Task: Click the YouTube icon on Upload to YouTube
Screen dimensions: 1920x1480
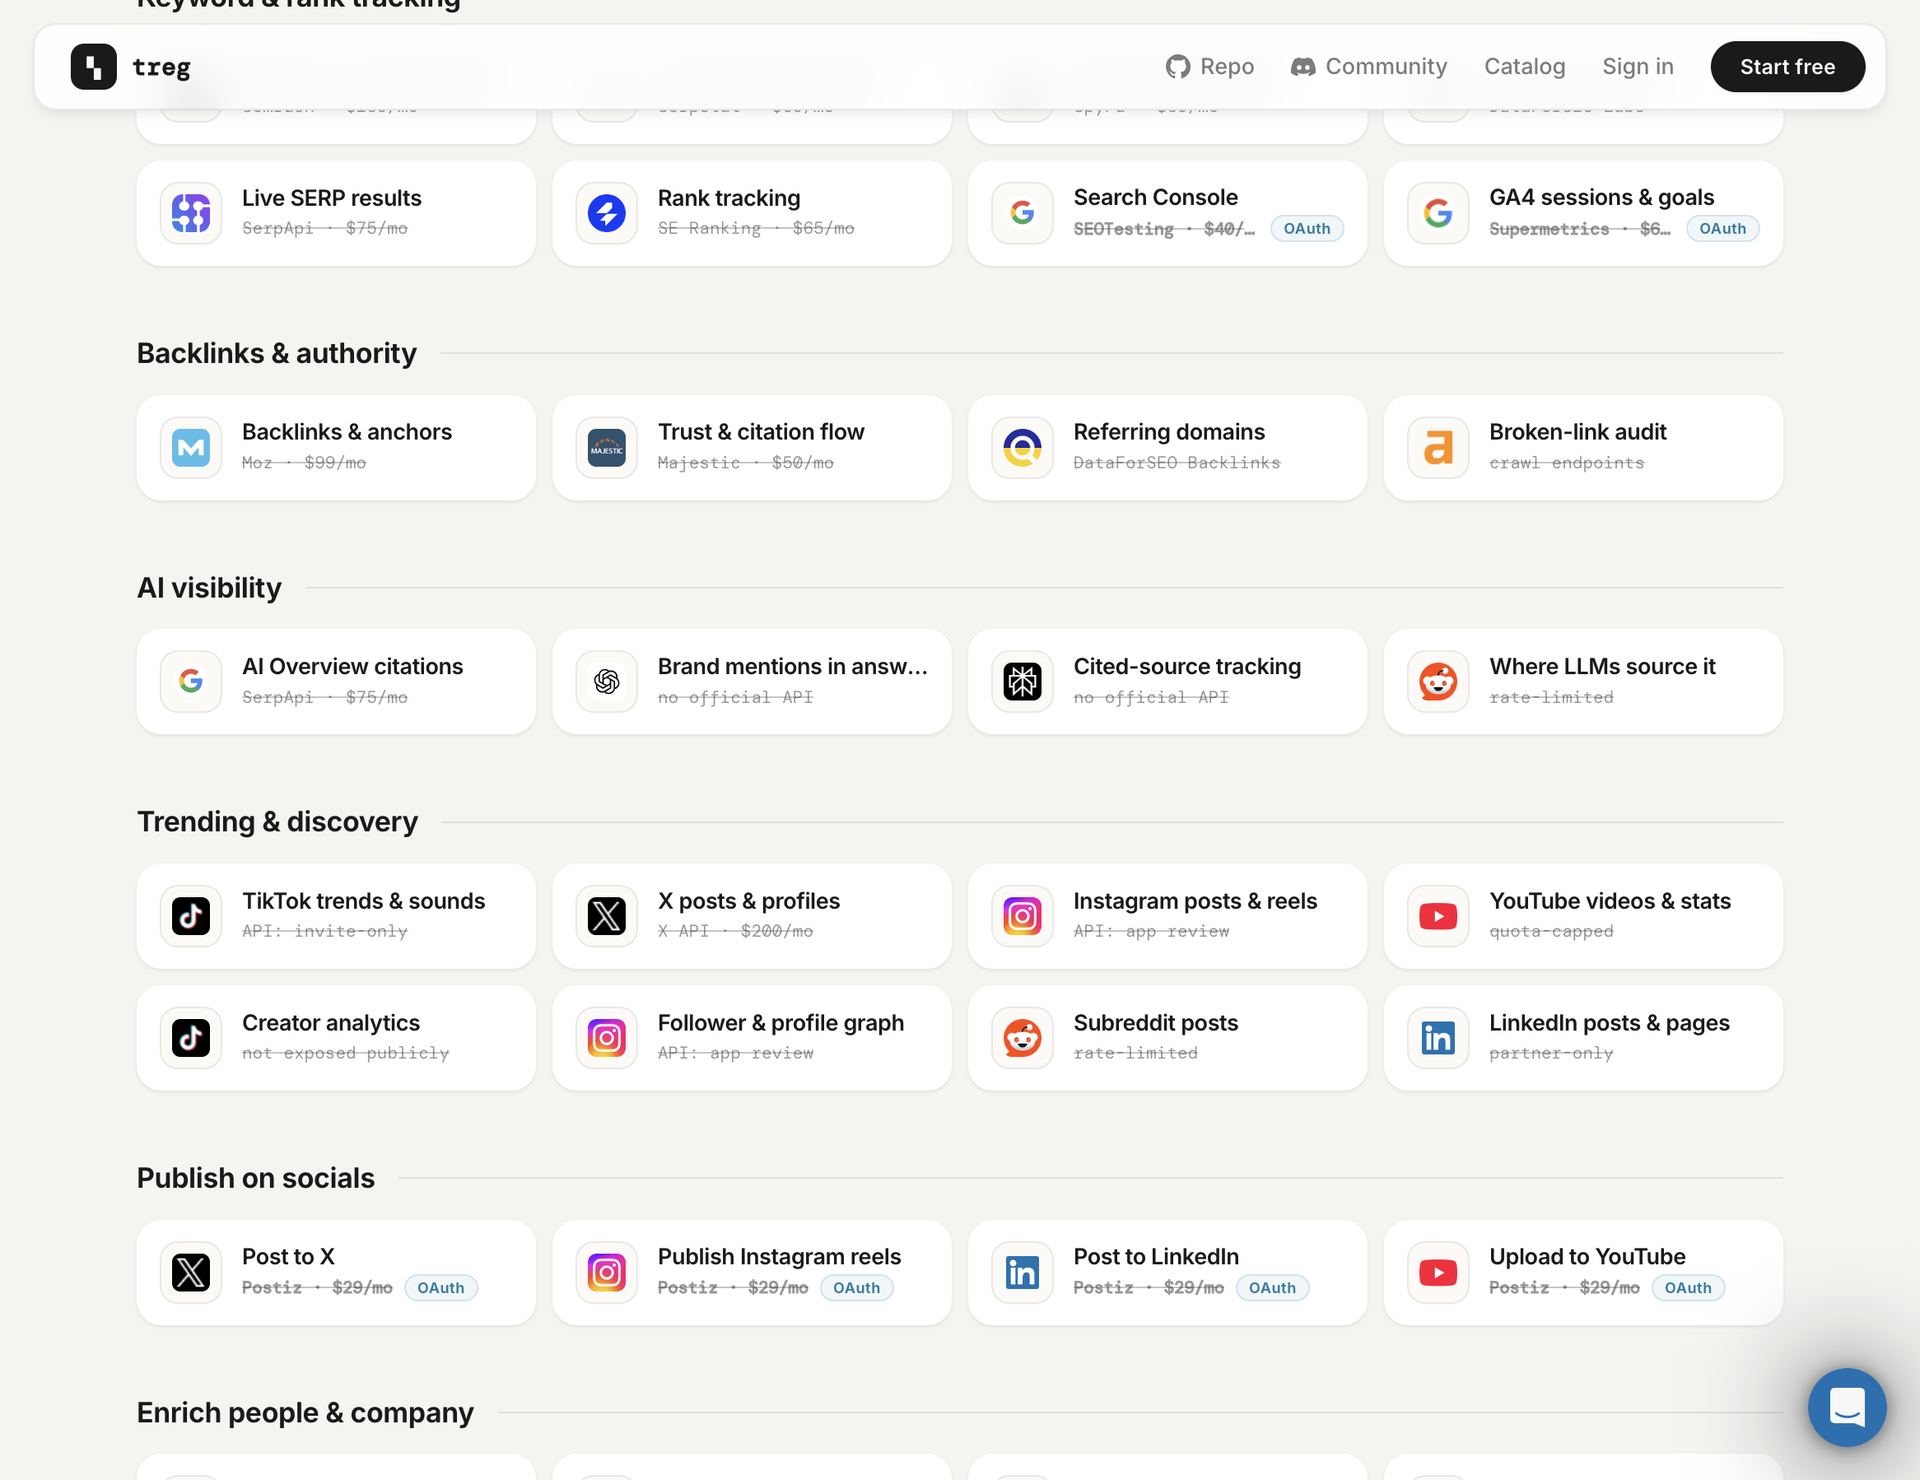Action: click(1438, 1273)
